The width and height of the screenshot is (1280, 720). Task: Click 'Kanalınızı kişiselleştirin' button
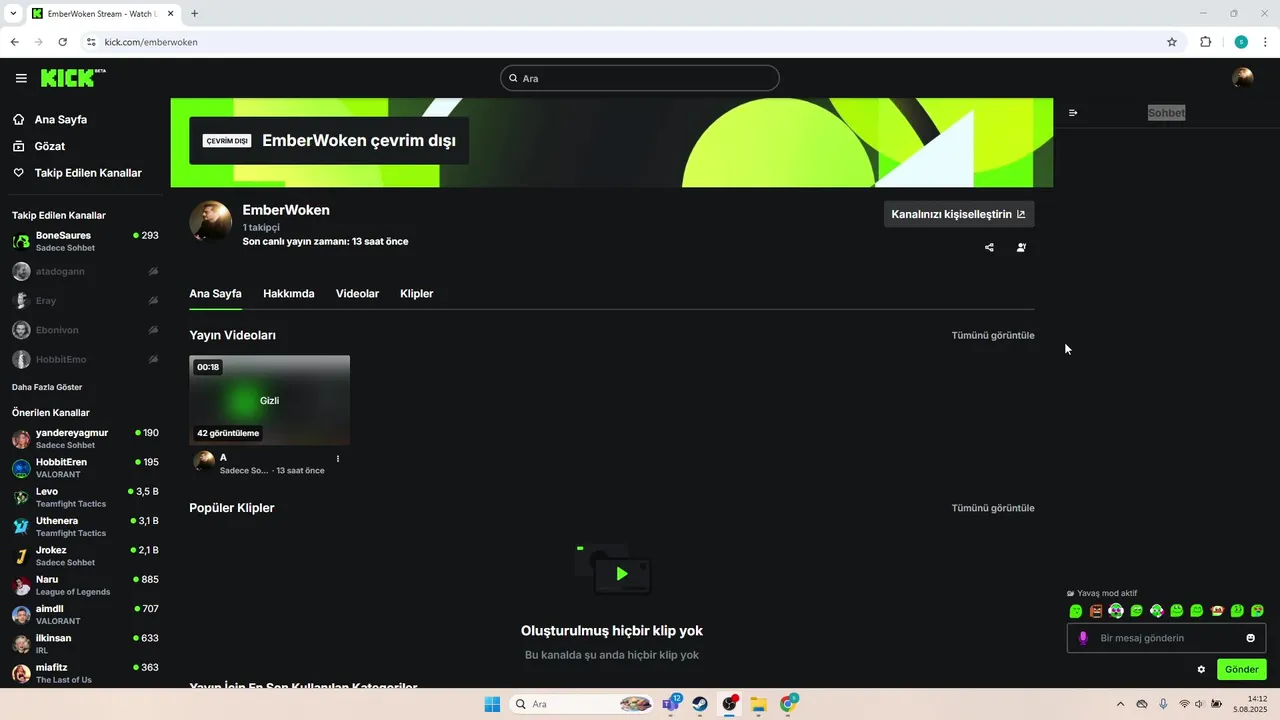959,214
